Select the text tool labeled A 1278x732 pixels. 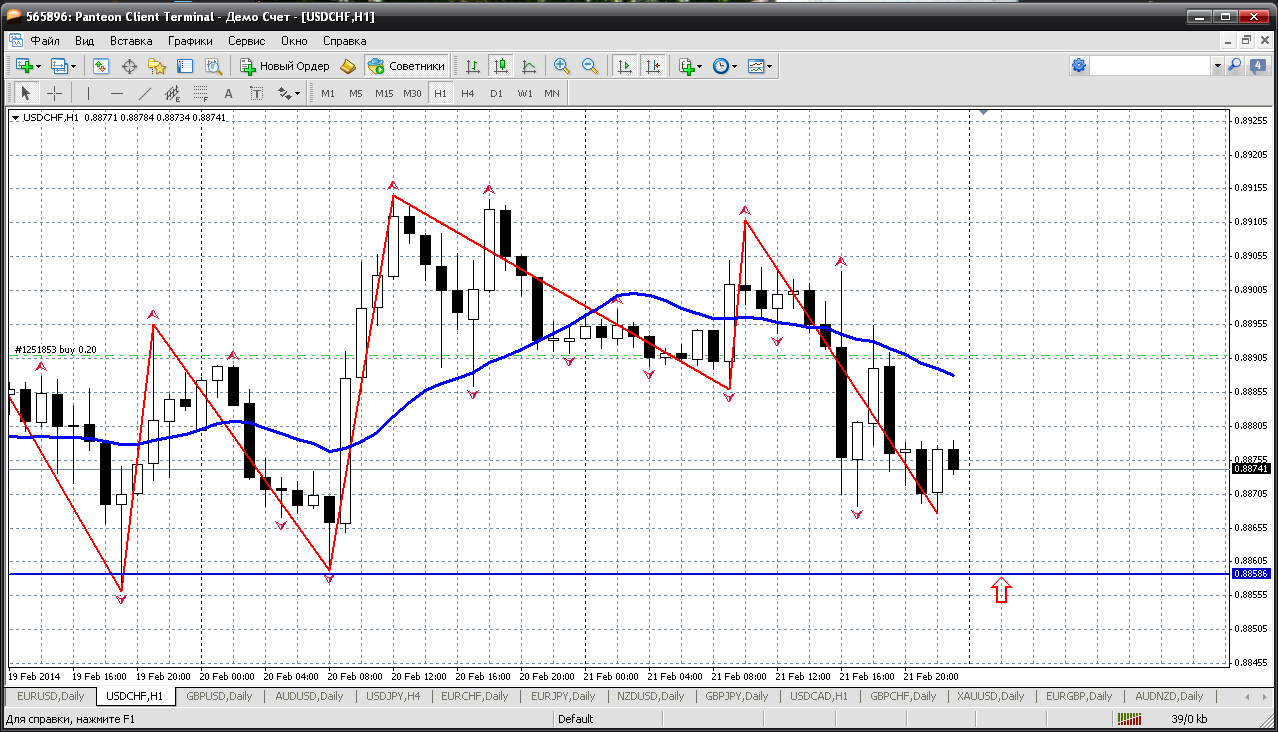pyautogui.click(x=228, y=93)
